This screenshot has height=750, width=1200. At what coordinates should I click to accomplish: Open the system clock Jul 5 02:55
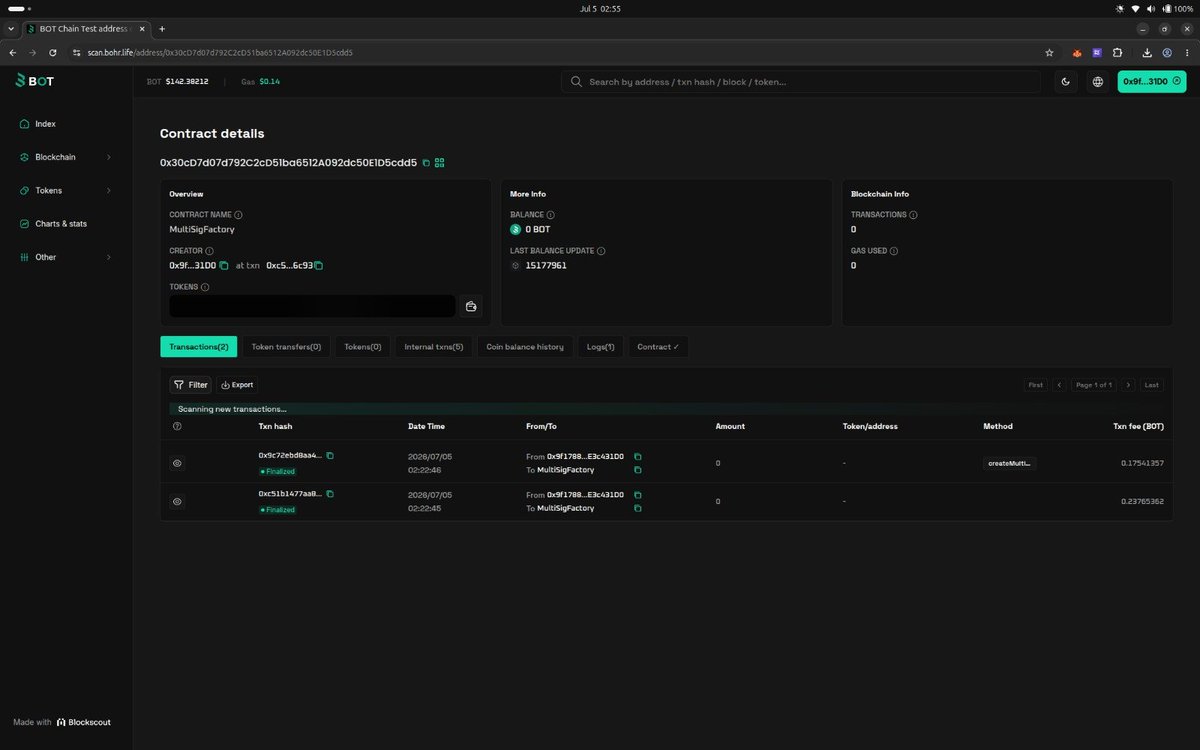(600, 8)
